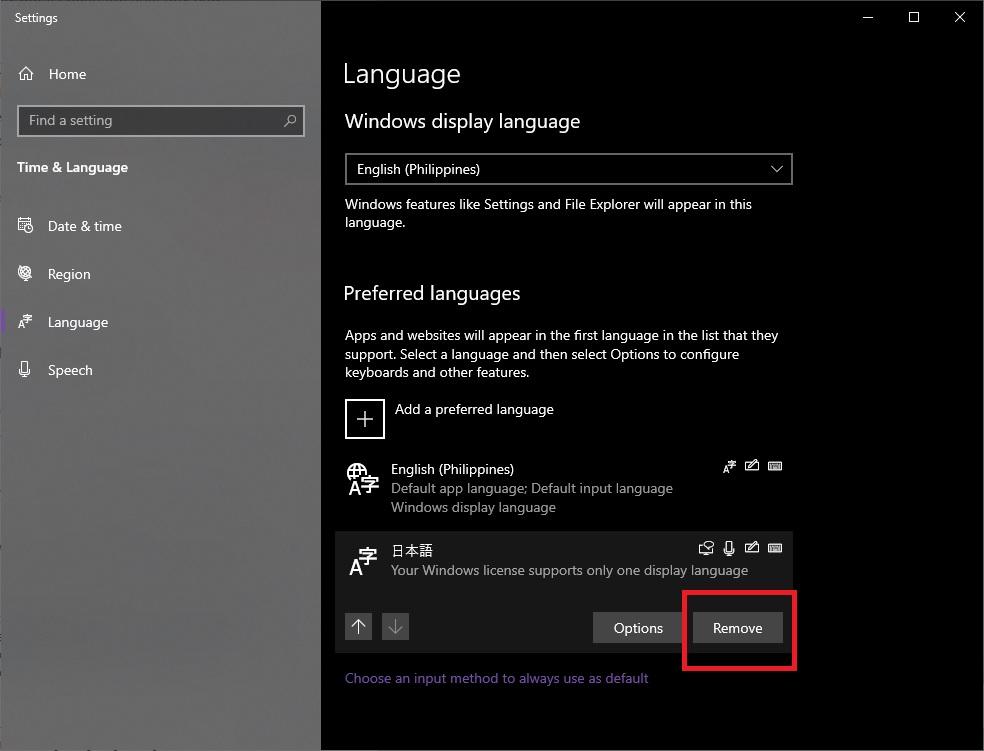This screenshot has height=751, width=984.
Task: Click the display language dropdown chevron
Action: click(776, 169)
